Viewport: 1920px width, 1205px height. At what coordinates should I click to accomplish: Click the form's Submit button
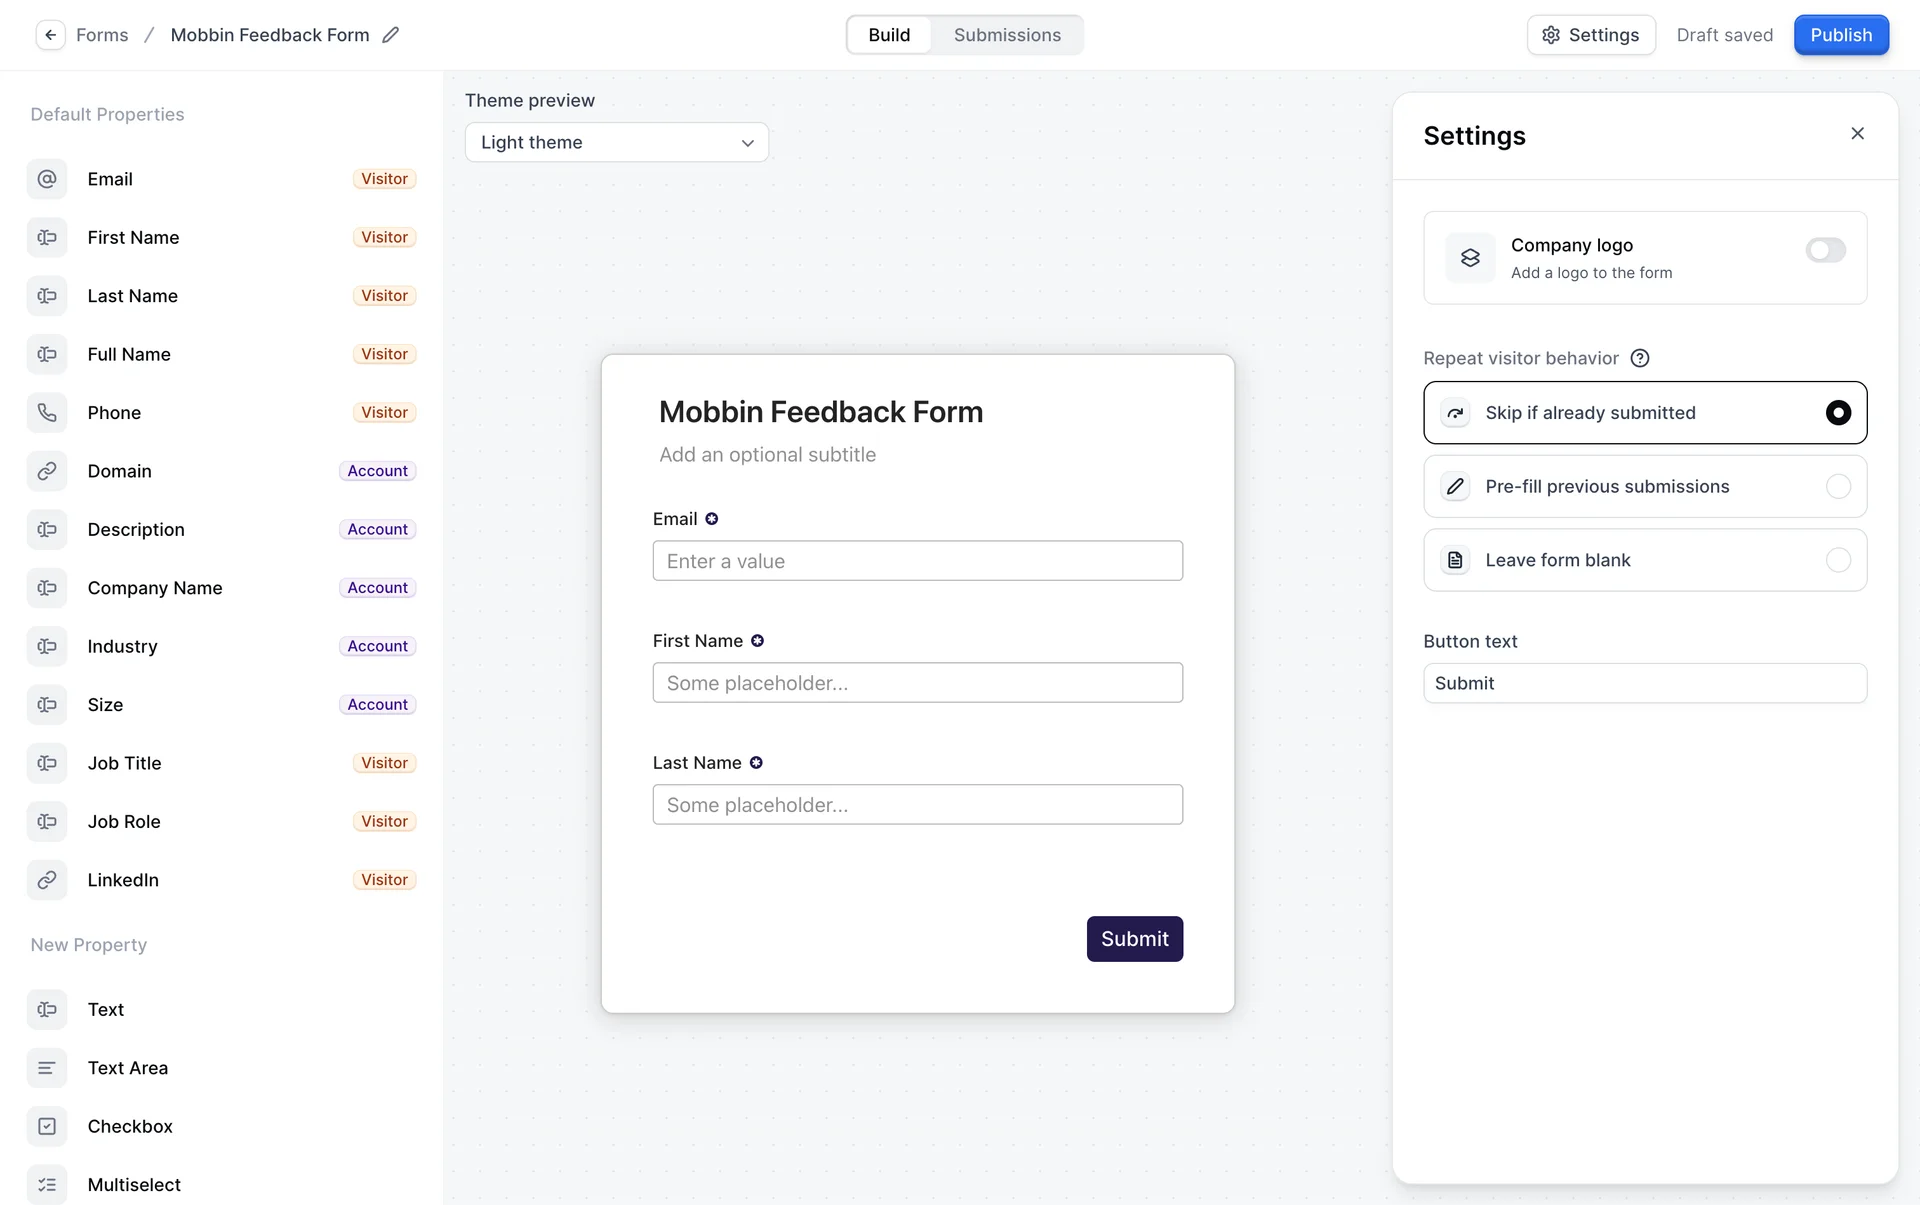click(x=1134, y=939)
